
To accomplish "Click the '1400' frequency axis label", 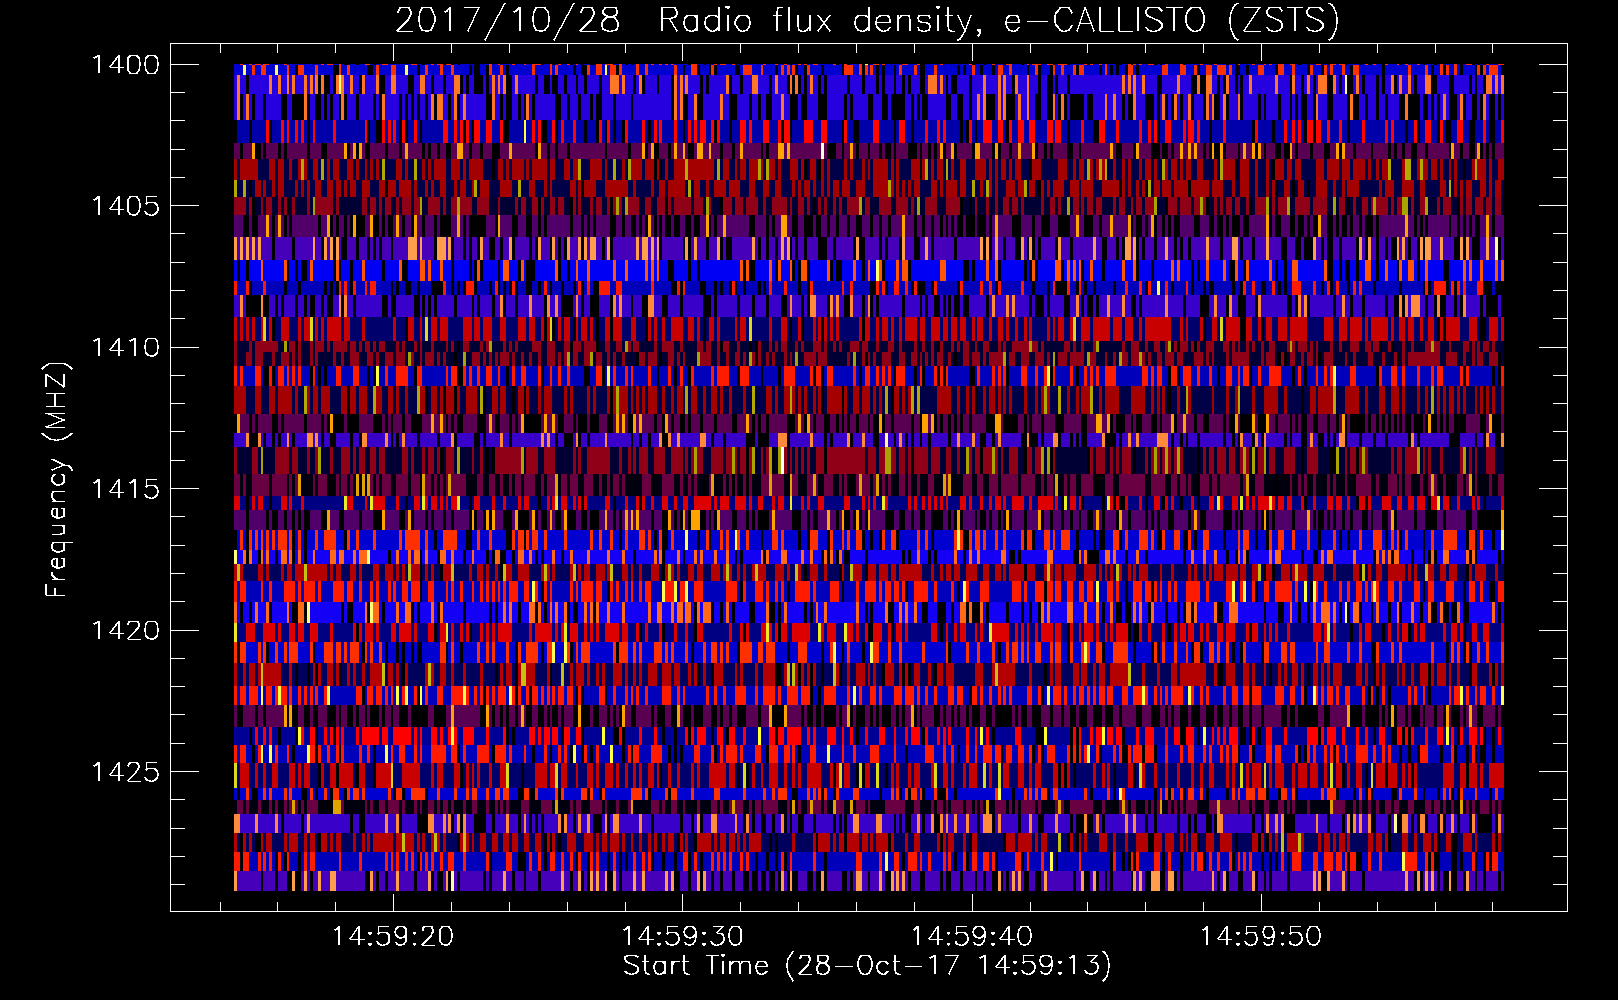I will (125, 65).
